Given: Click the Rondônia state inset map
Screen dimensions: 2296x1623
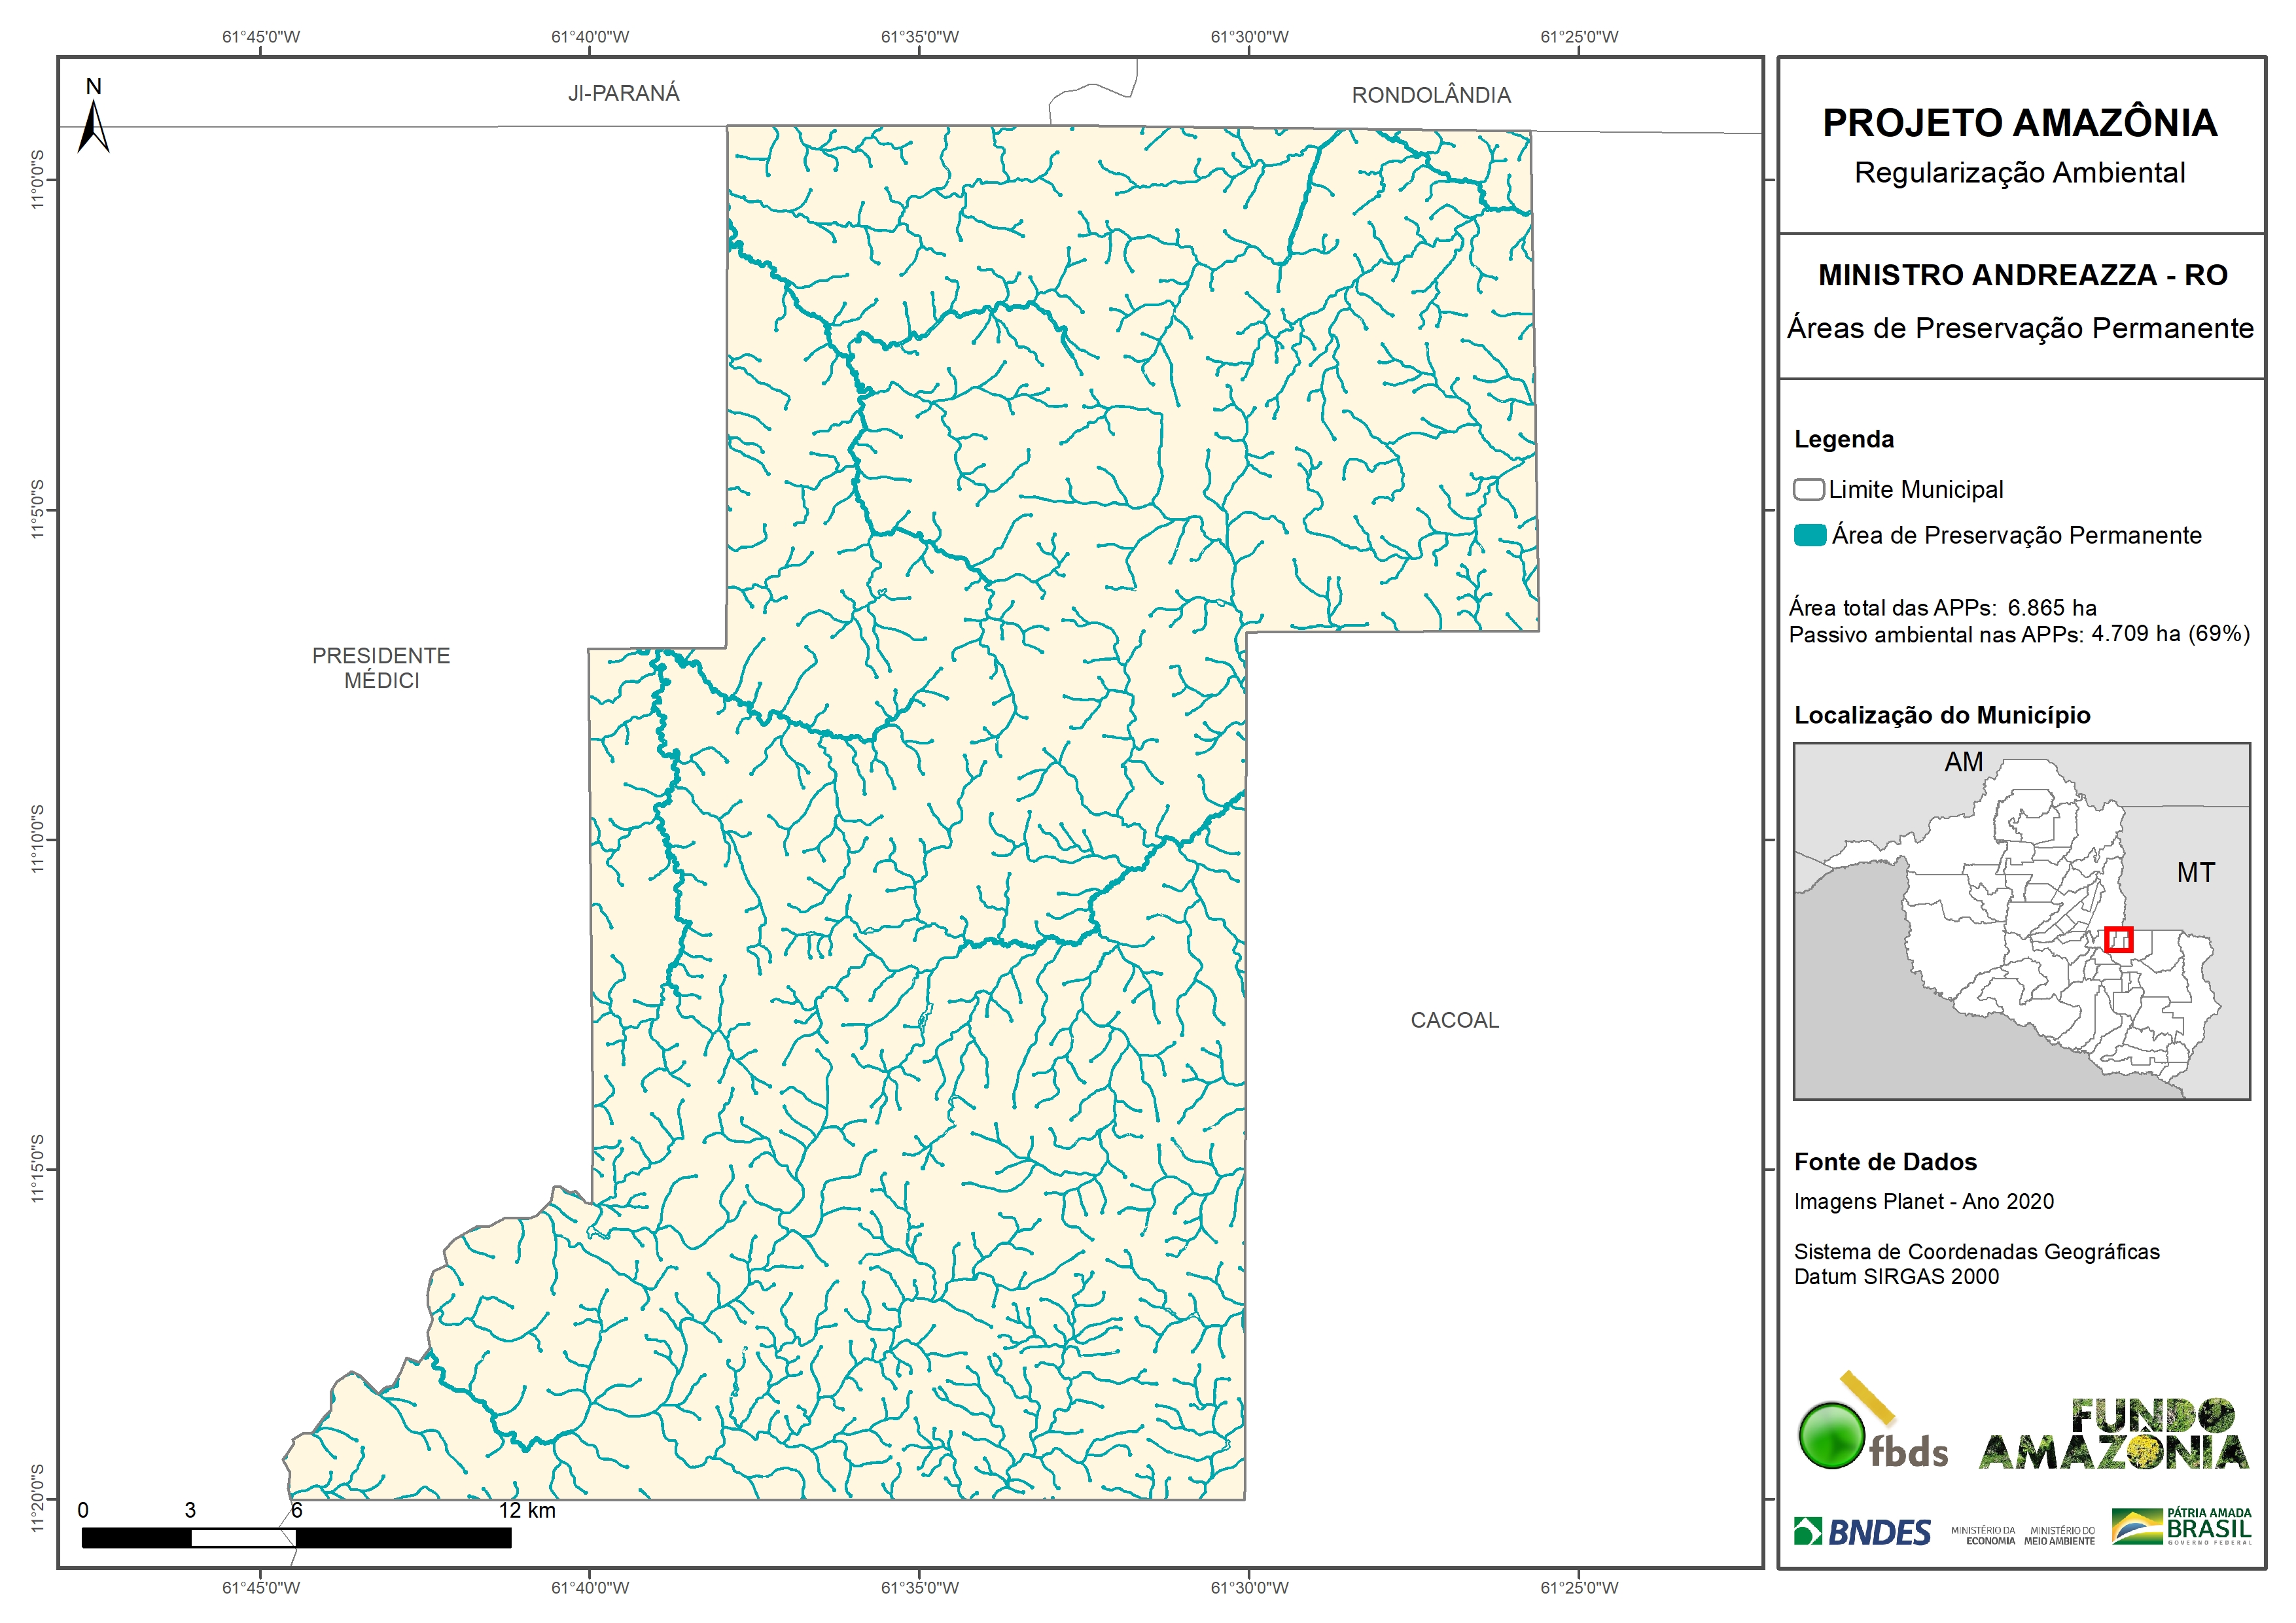Looking at the screenshot, I should tap(2021, 921).
